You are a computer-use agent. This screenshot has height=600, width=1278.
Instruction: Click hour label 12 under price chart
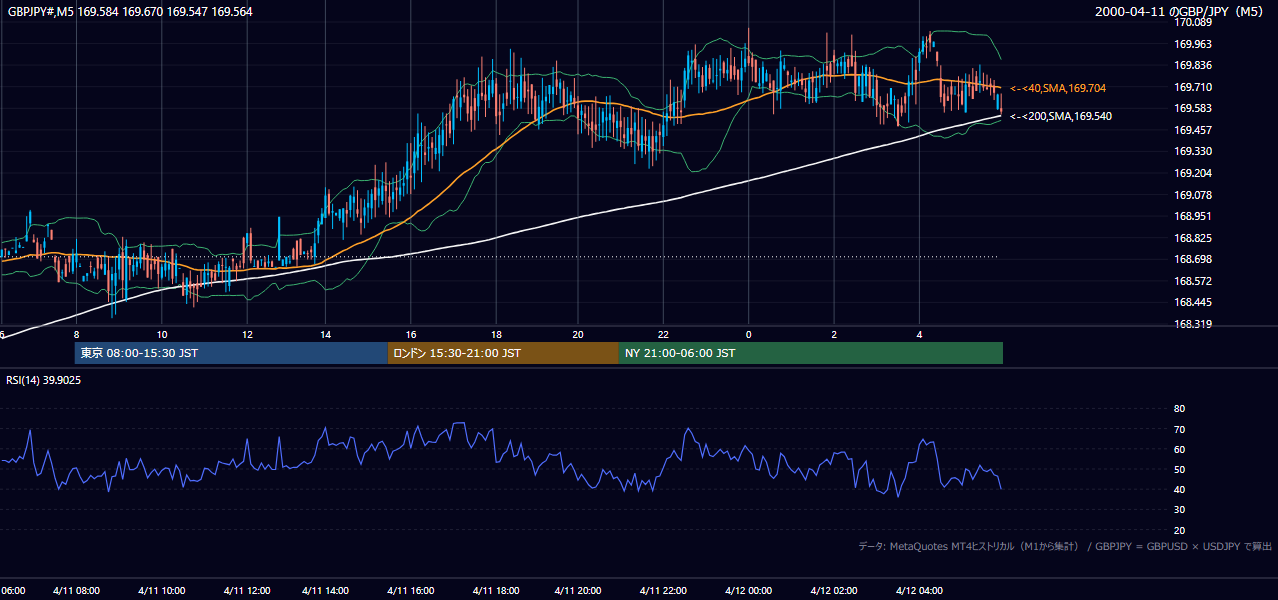(247, 334)
